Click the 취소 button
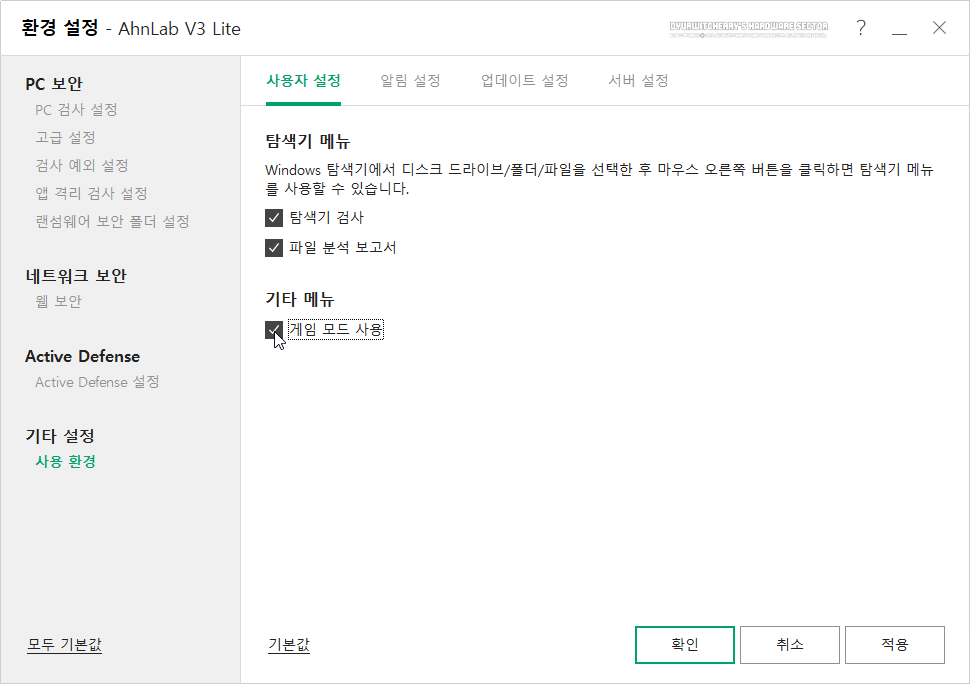The height and width of the screenshot is (684, 970). [790, 645]
